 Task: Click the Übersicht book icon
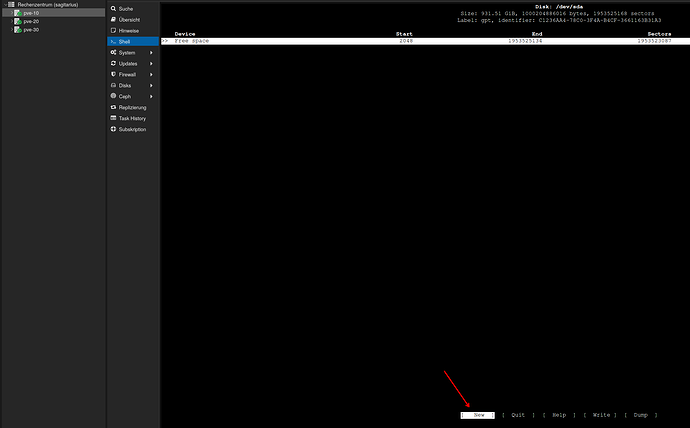pyautogui.click(x=113, y=19)
